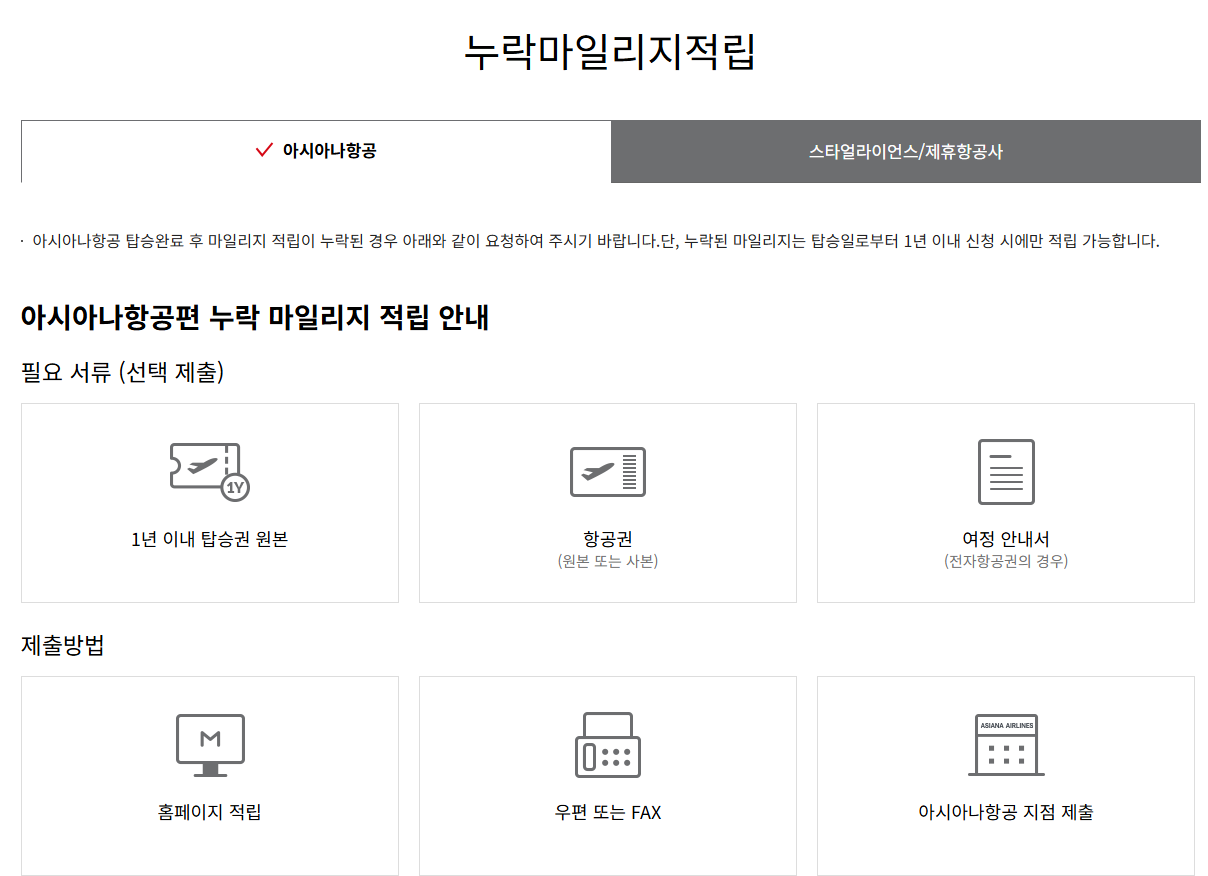Screen dimensions: 1208x876
Task: Click the 항공권 card label
Action: (x=608, y=540)
